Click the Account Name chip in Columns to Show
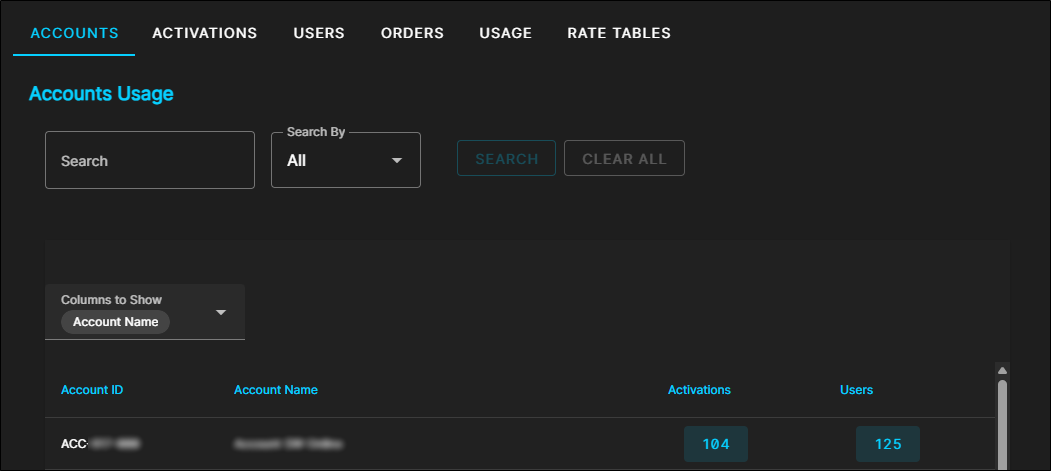 [x=115, y=322]
